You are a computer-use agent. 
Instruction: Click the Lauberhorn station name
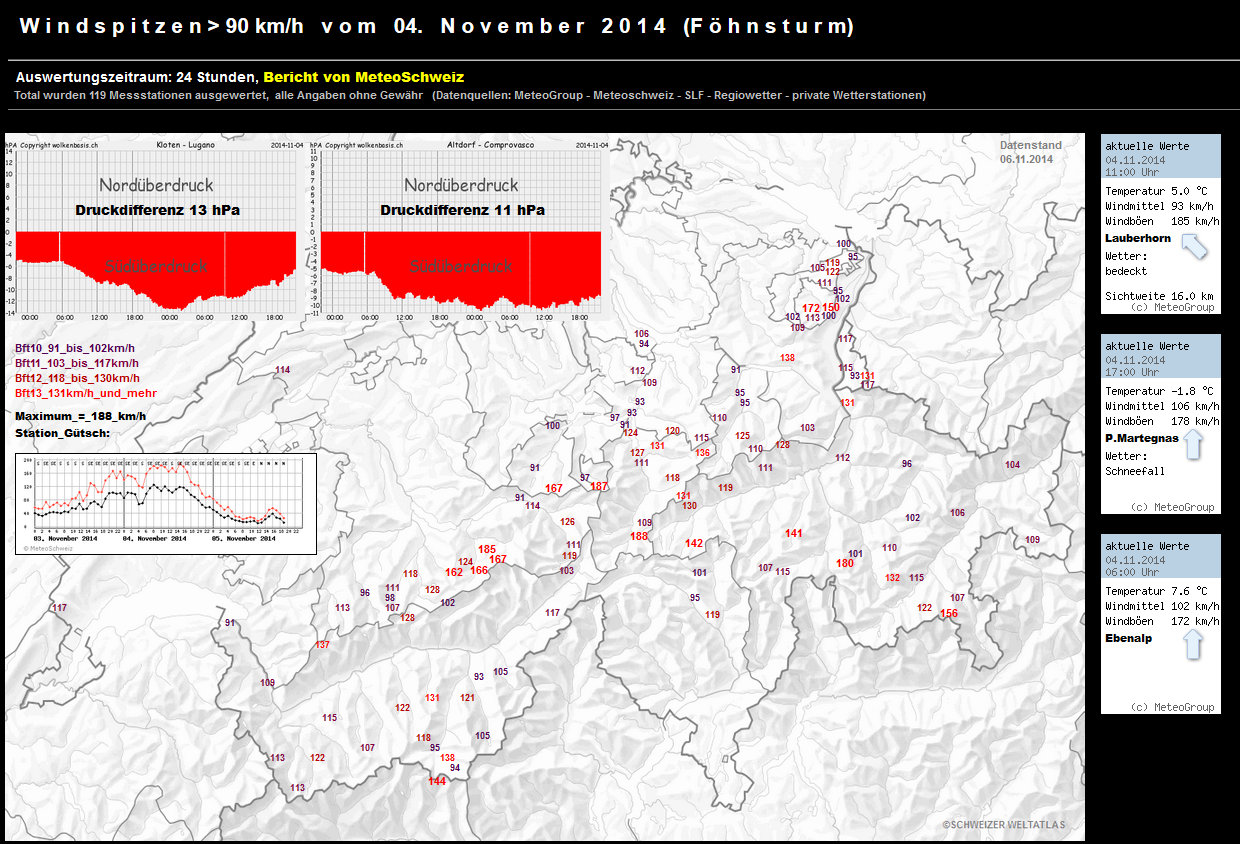tap(1138, 238)
